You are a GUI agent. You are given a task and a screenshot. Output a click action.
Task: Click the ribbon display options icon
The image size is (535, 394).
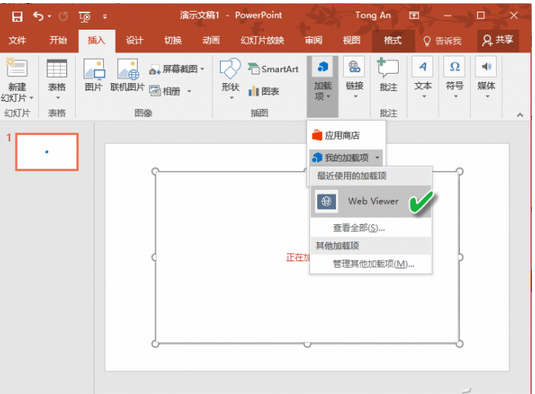414,15
